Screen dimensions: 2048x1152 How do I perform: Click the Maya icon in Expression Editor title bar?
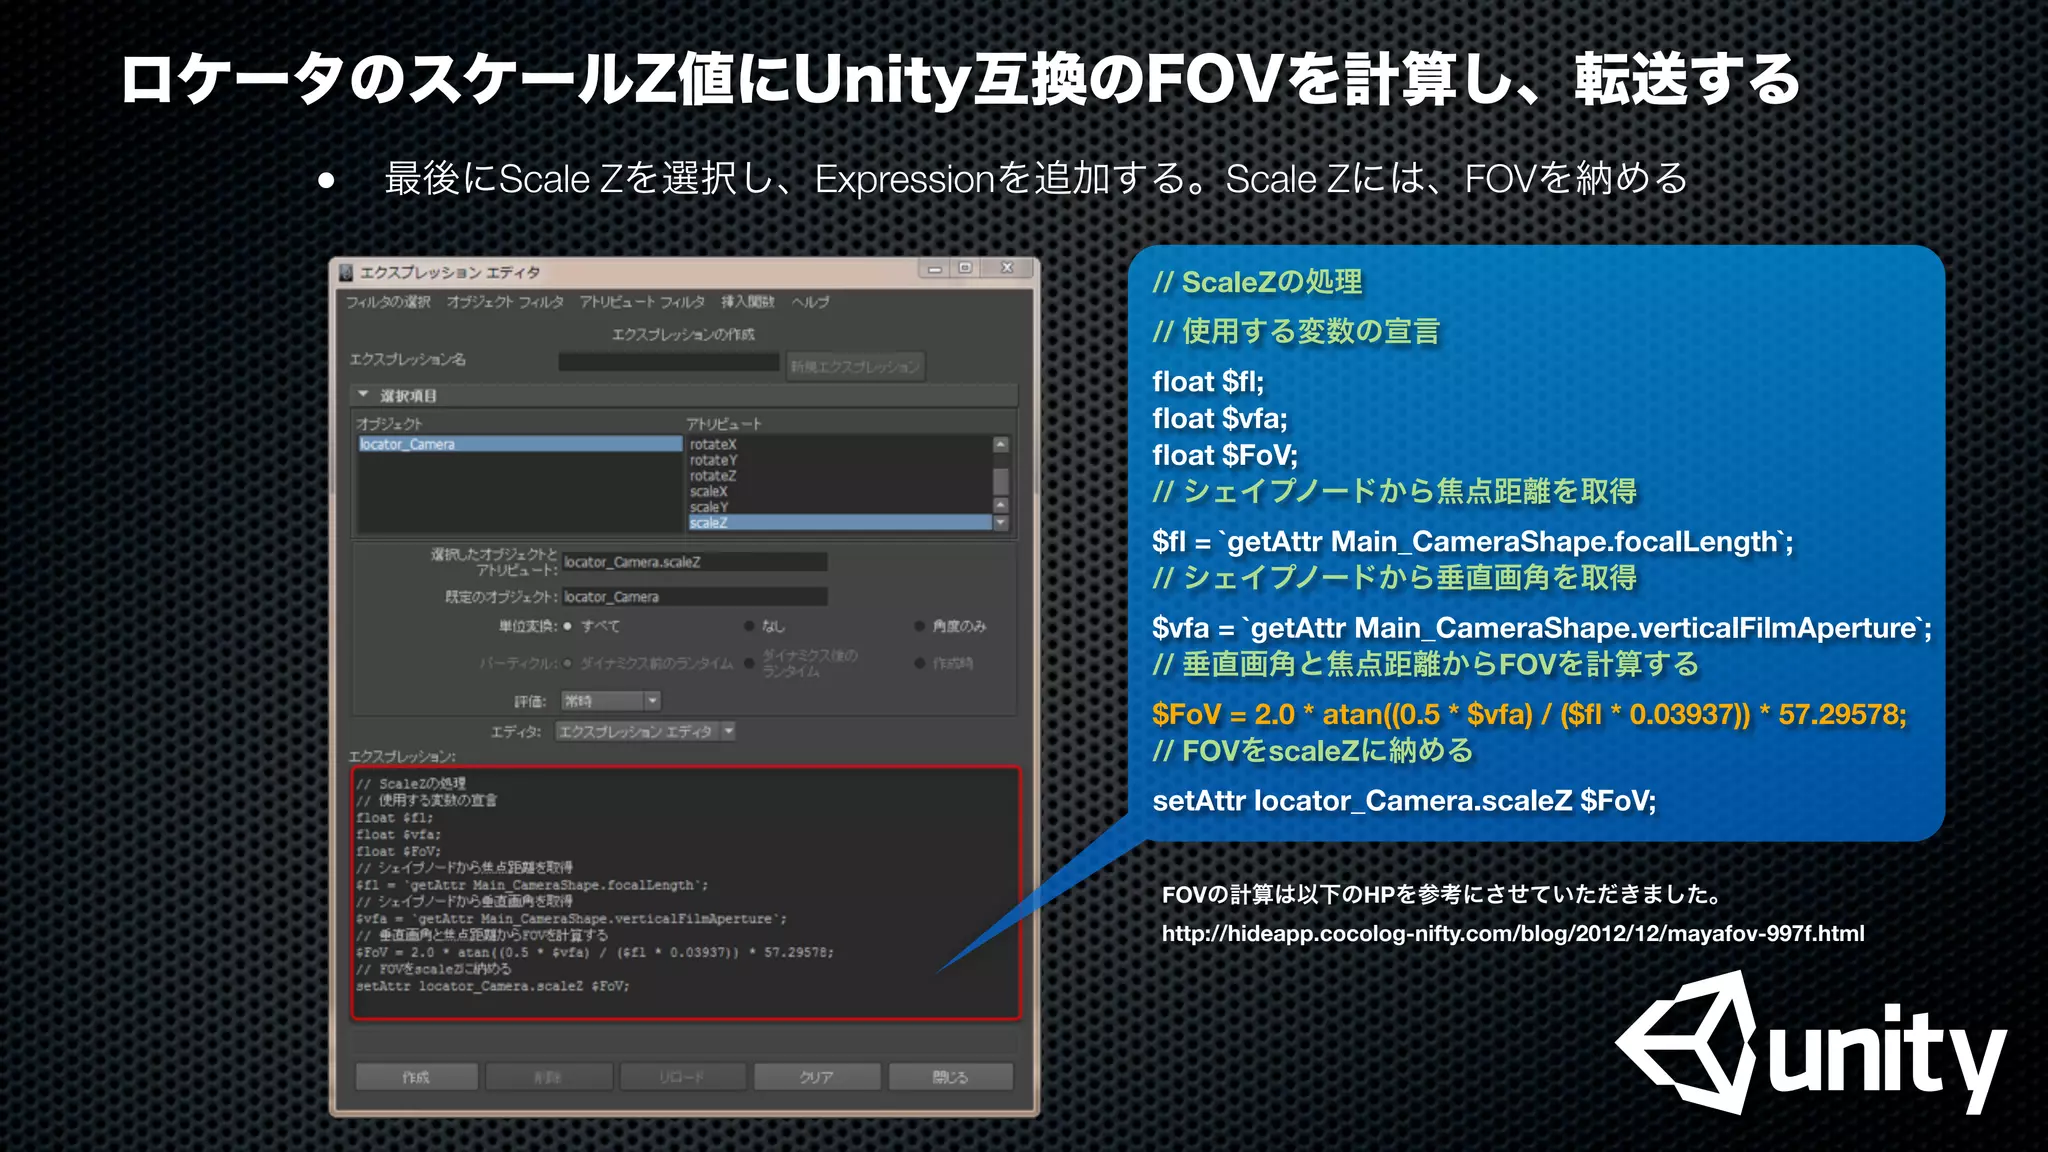tap(347, 272)
